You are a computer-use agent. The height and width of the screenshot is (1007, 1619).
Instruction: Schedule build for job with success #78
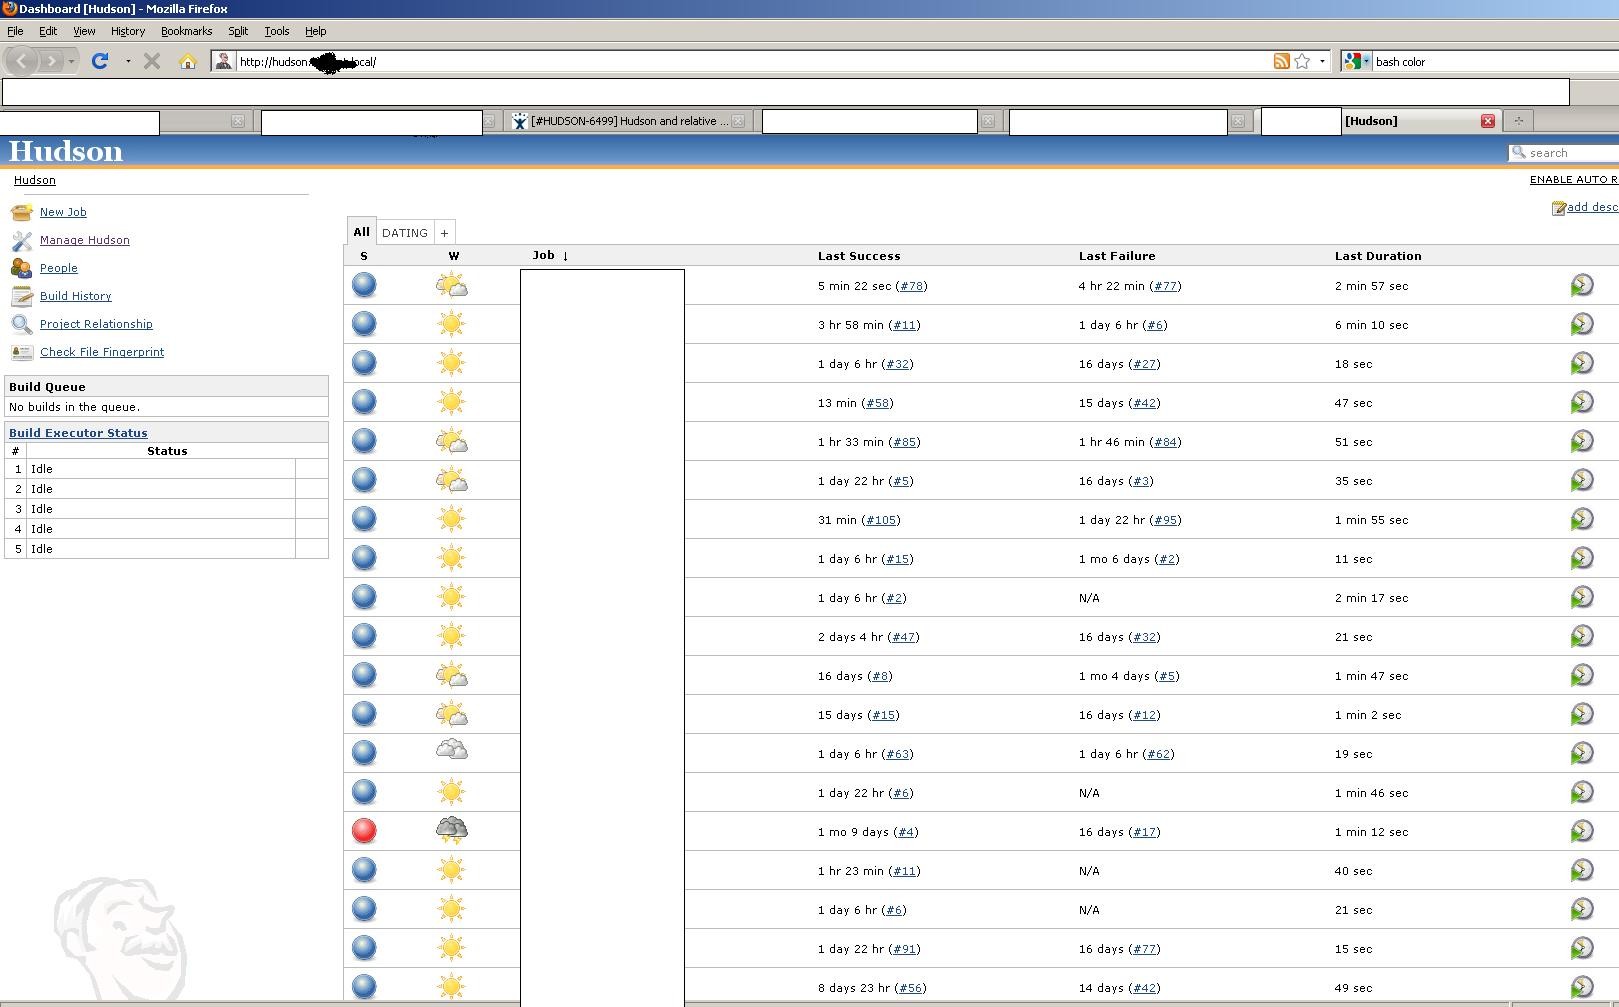pyautogui.click(x=1581, y=285)
